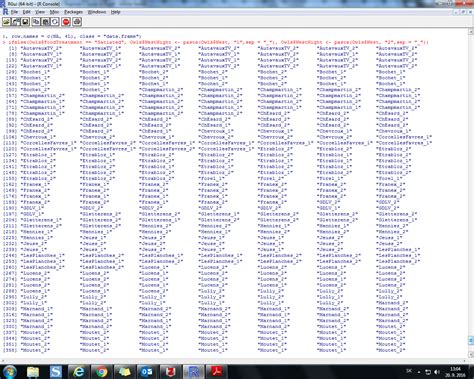Image resolution: width=474 pixels, height=379 pixels.
Task: Click the Copy toolbar icon
Action: [x=36, y=22]
